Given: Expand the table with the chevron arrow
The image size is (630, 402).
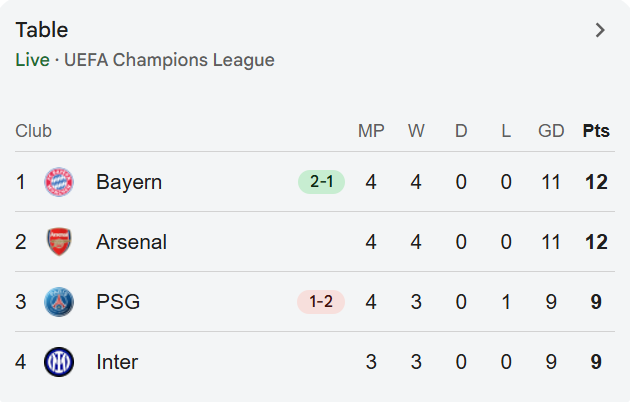Looking at the screenshot, I should 600,30.
